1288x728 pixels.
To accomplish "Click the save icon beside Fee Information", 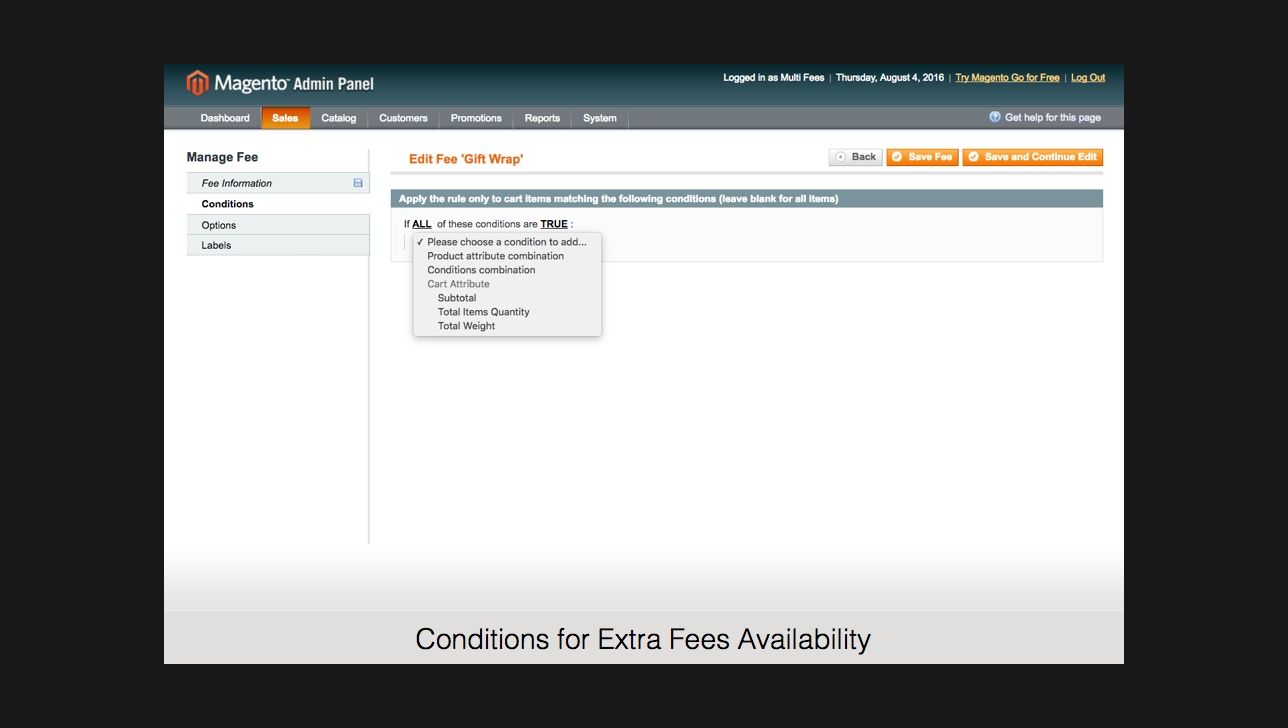I will pos(357,183).
